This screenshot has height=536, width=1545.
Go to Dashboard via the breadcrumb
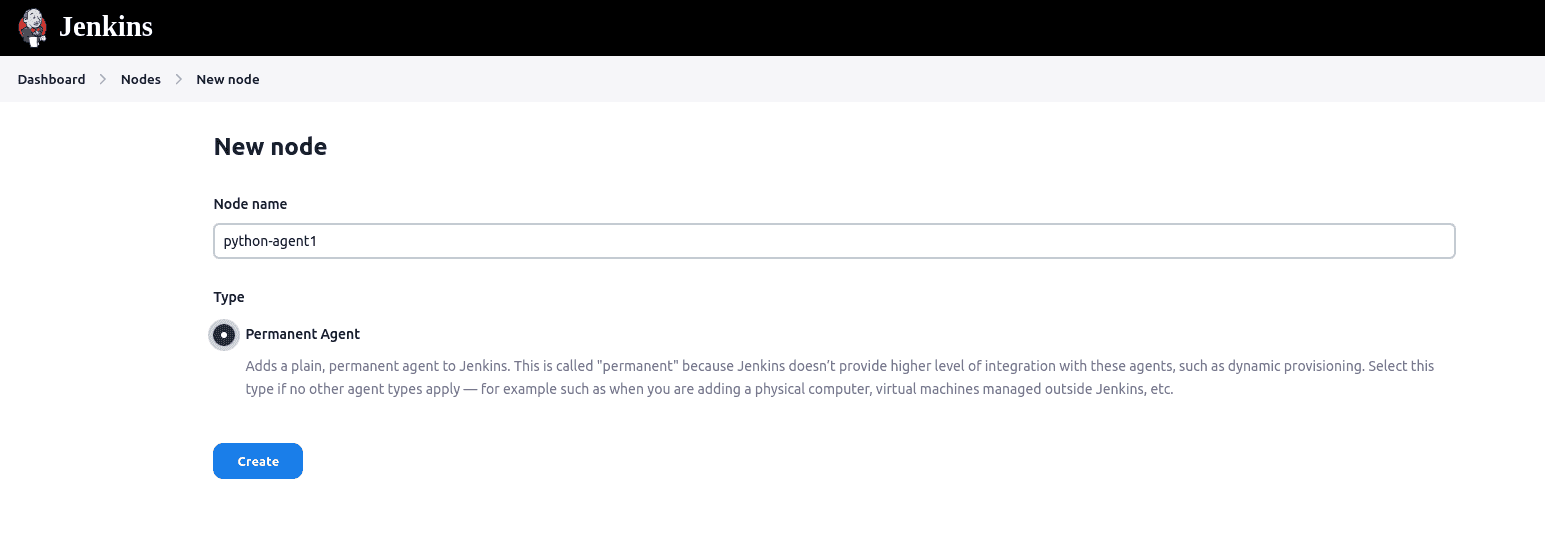51,79
